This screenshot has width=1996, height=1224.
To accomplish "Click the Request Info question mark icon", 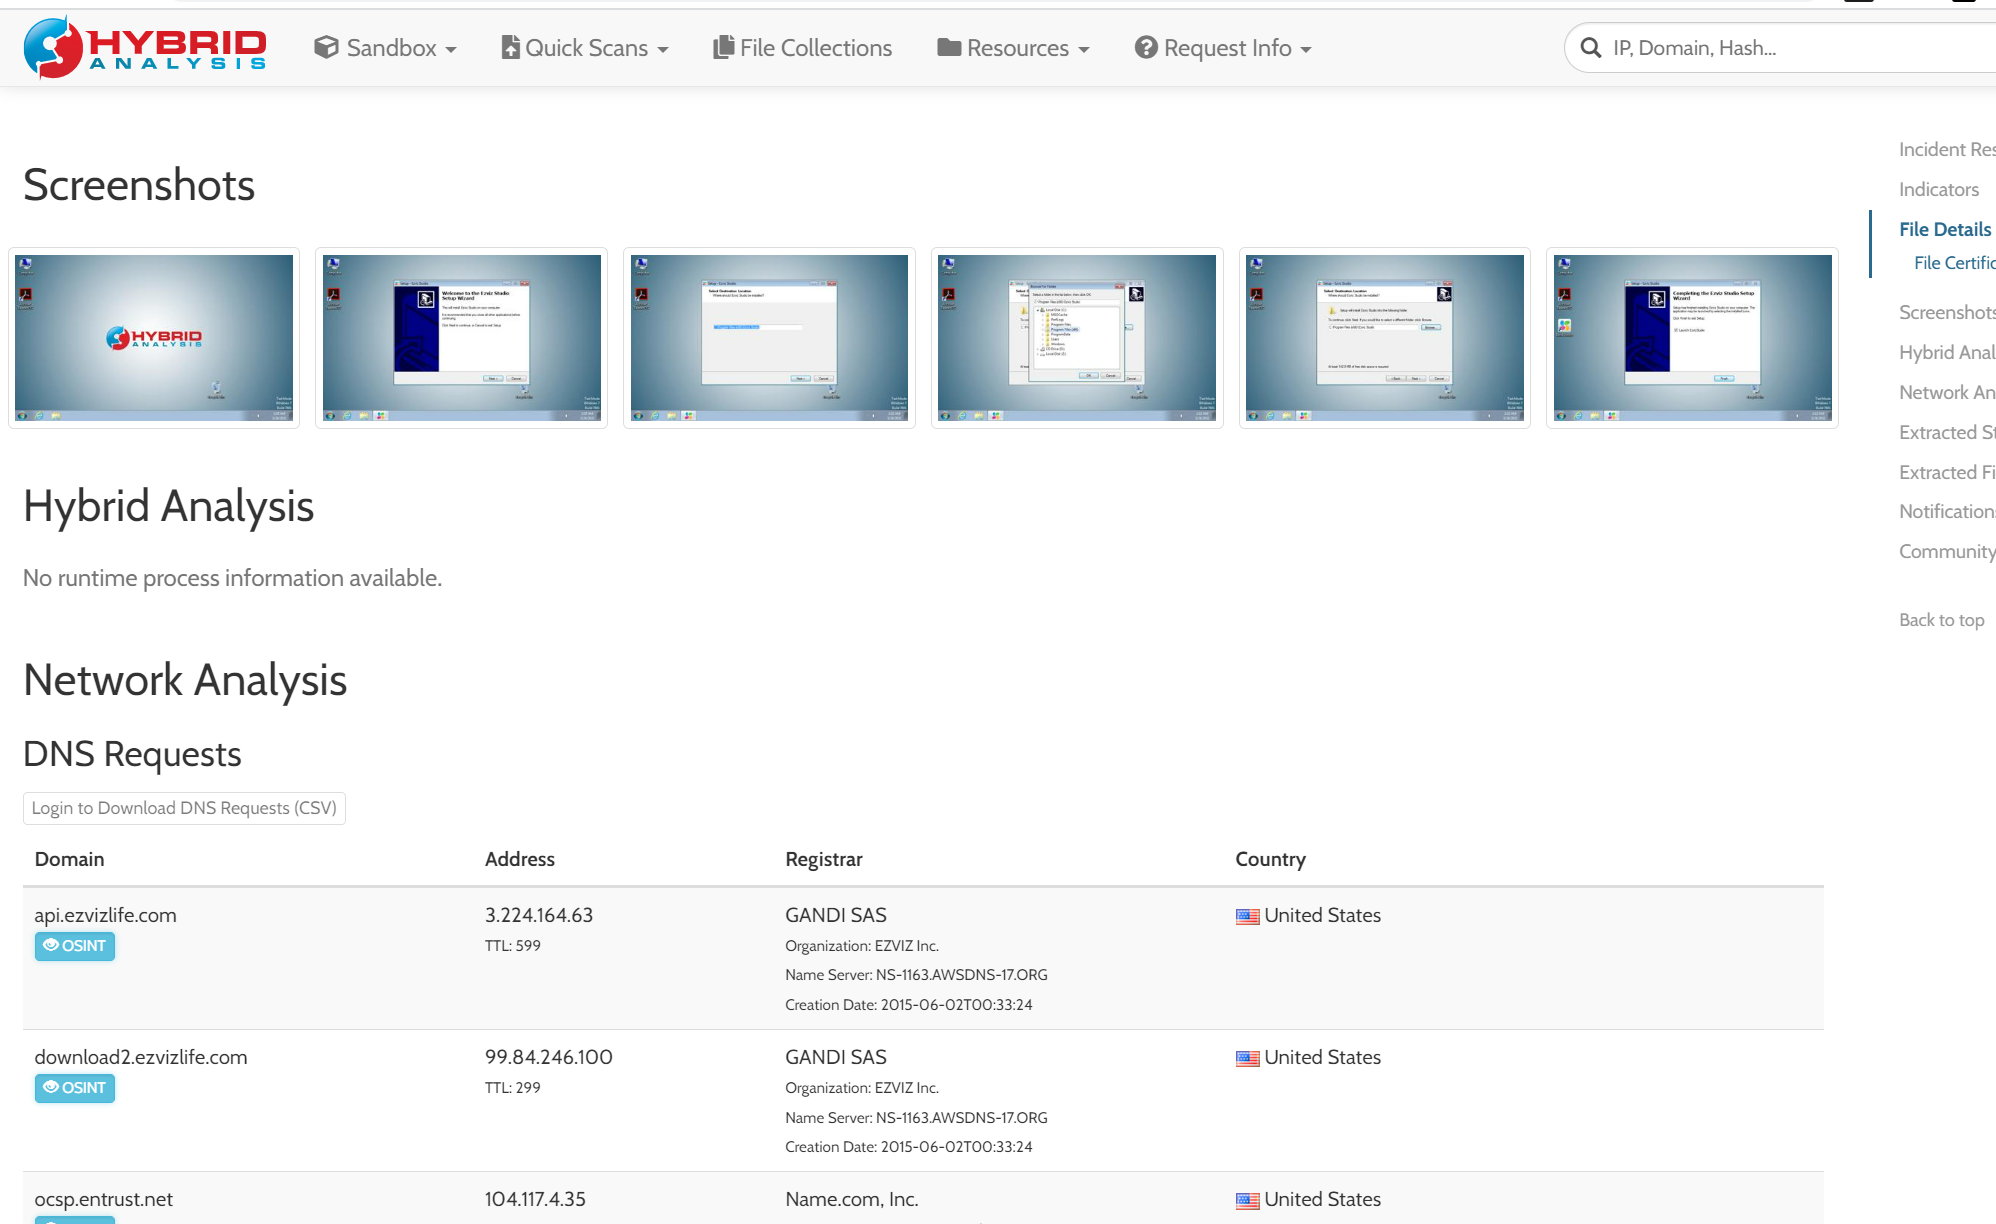I will 1146,47.
